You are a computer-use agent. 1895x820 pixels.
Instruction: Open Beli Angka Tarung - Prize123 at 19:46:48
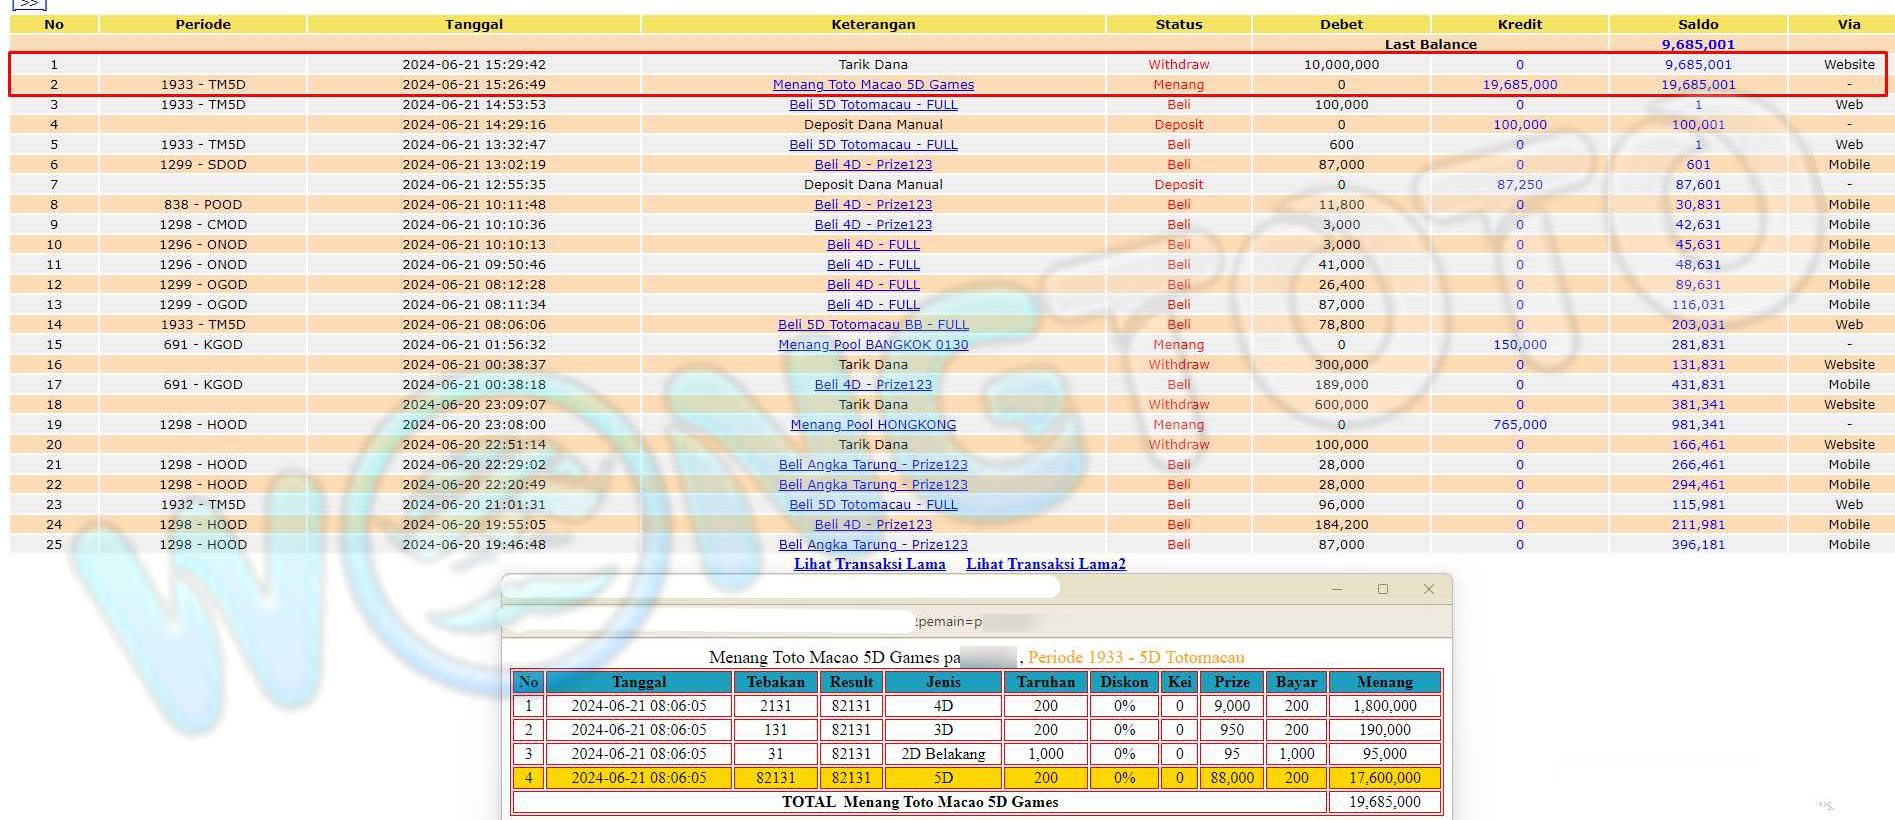[872, 545]
